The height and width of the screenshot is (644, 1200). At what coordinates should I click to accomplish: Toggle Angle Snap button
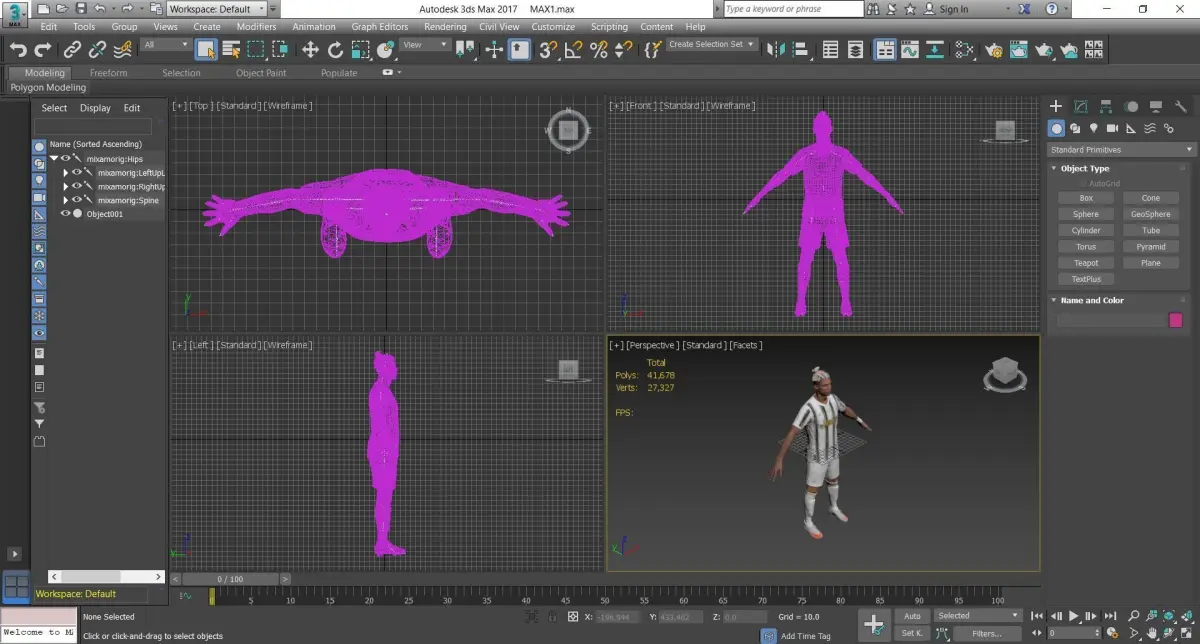tap(573, 49)
